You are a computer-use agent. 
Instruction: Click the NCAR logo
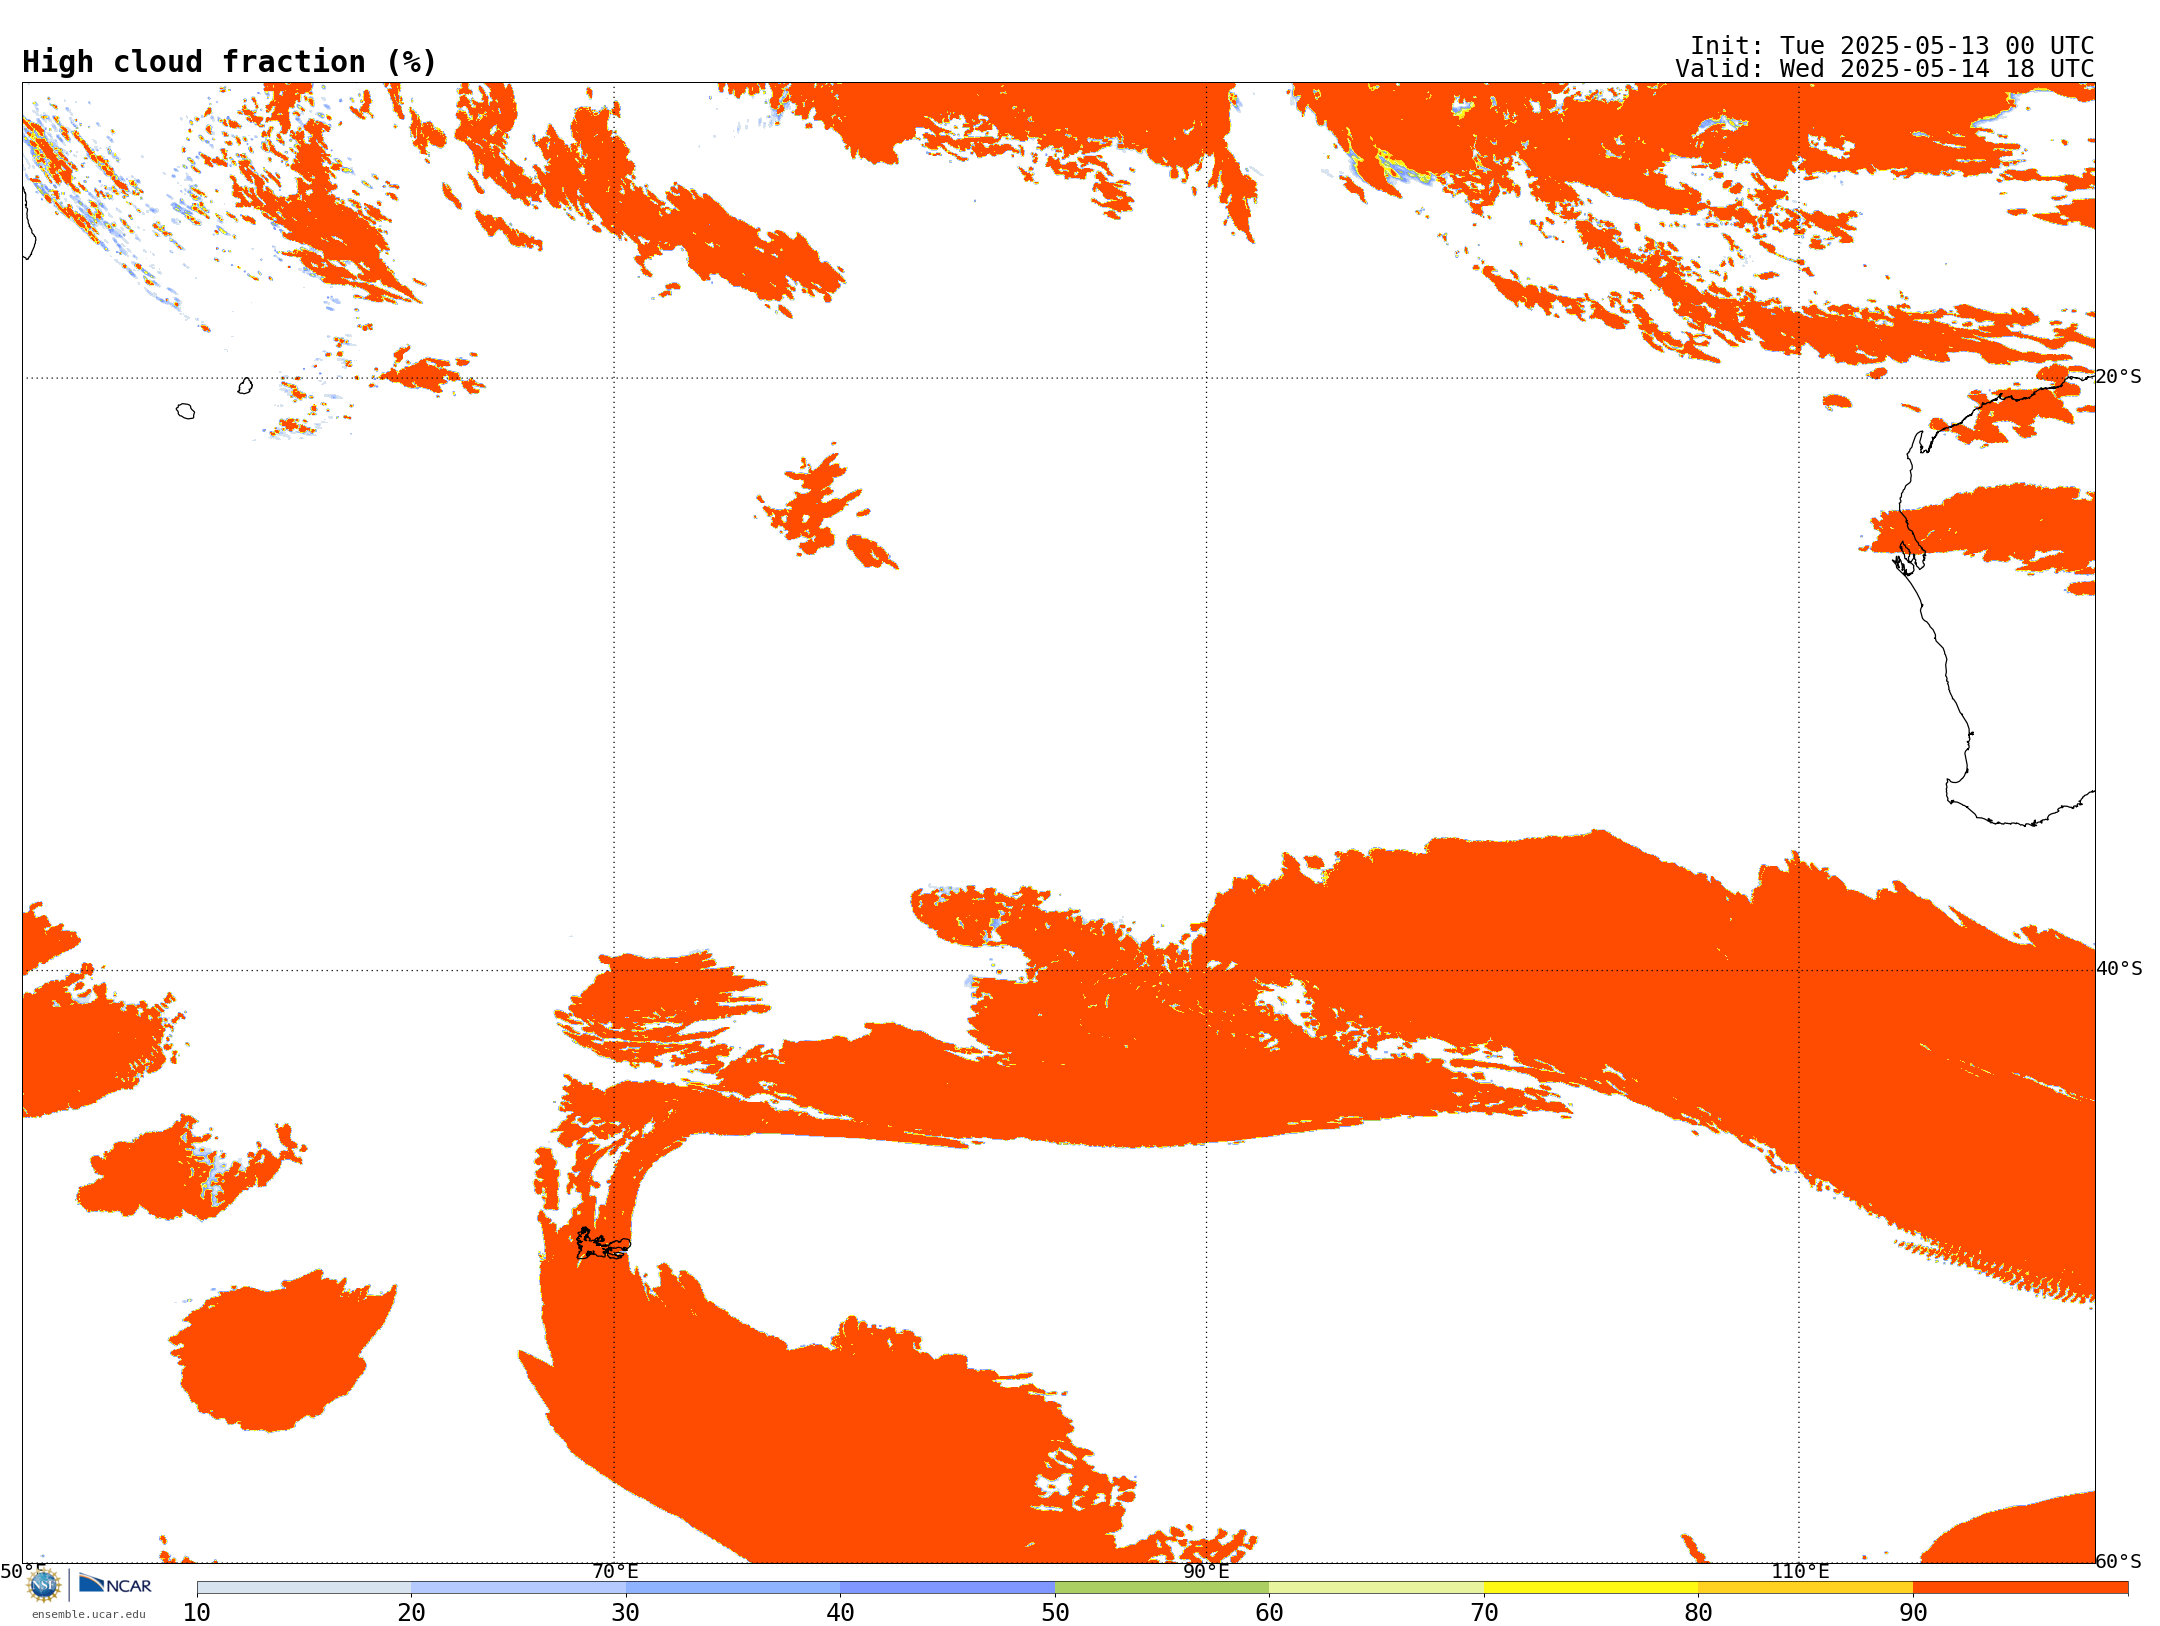pyautogui.click(x=116, y=1584)
